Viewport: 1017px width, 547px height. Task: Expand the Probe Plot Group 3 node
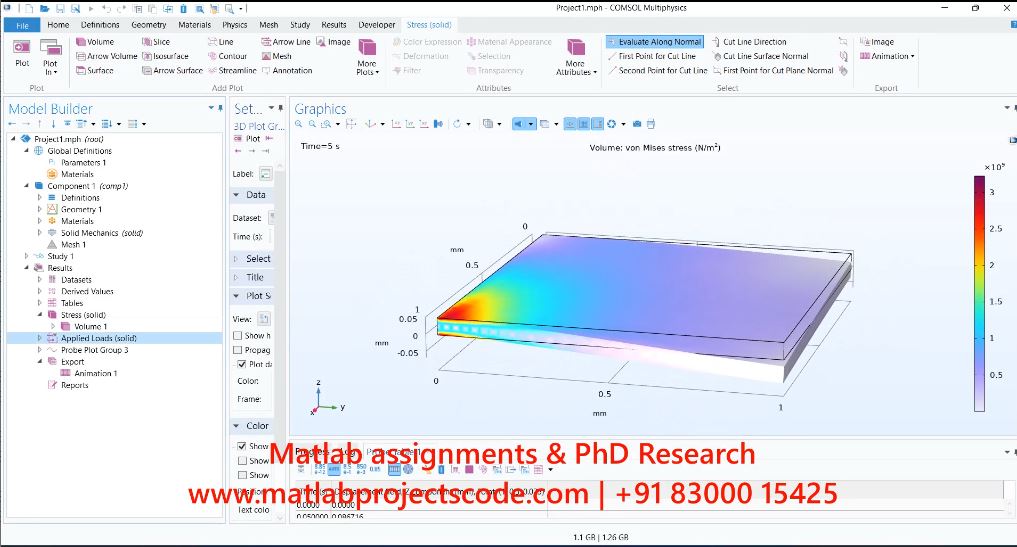point(40,350)
